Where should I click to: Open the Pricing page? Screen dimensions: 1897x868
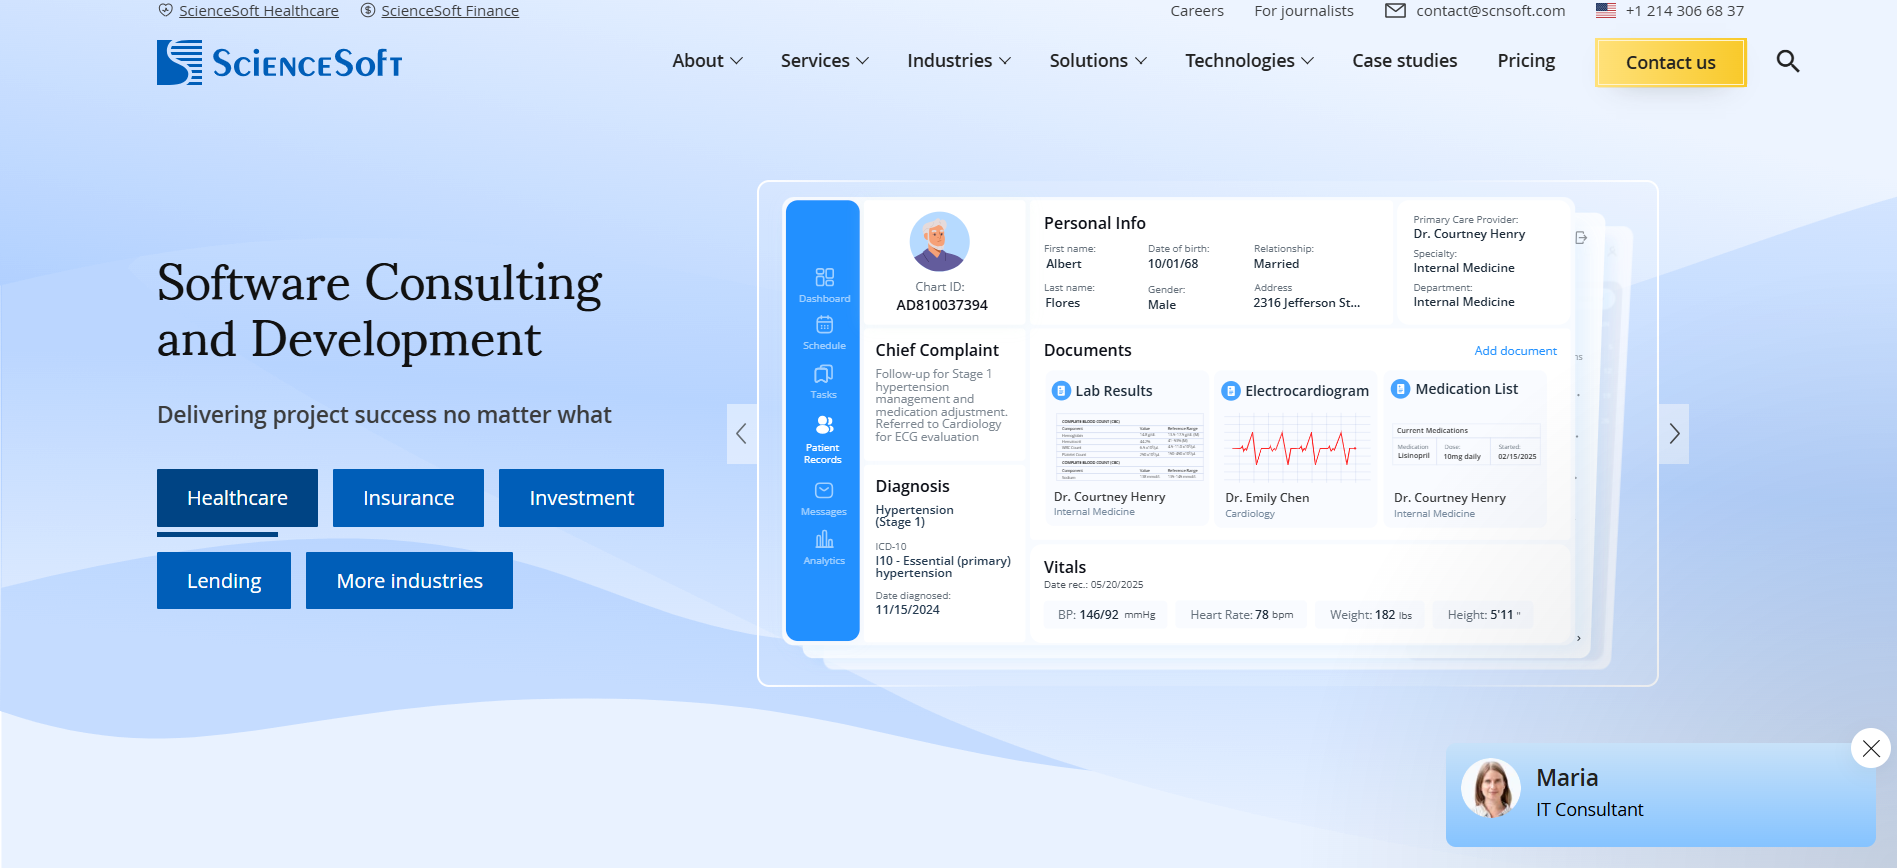[x=1526, y=61]
